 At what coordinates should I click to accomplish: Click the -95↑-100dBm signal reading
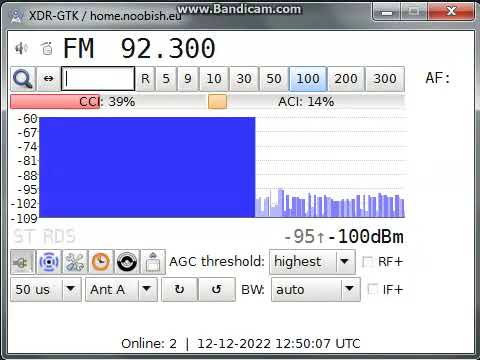point(343,237)
